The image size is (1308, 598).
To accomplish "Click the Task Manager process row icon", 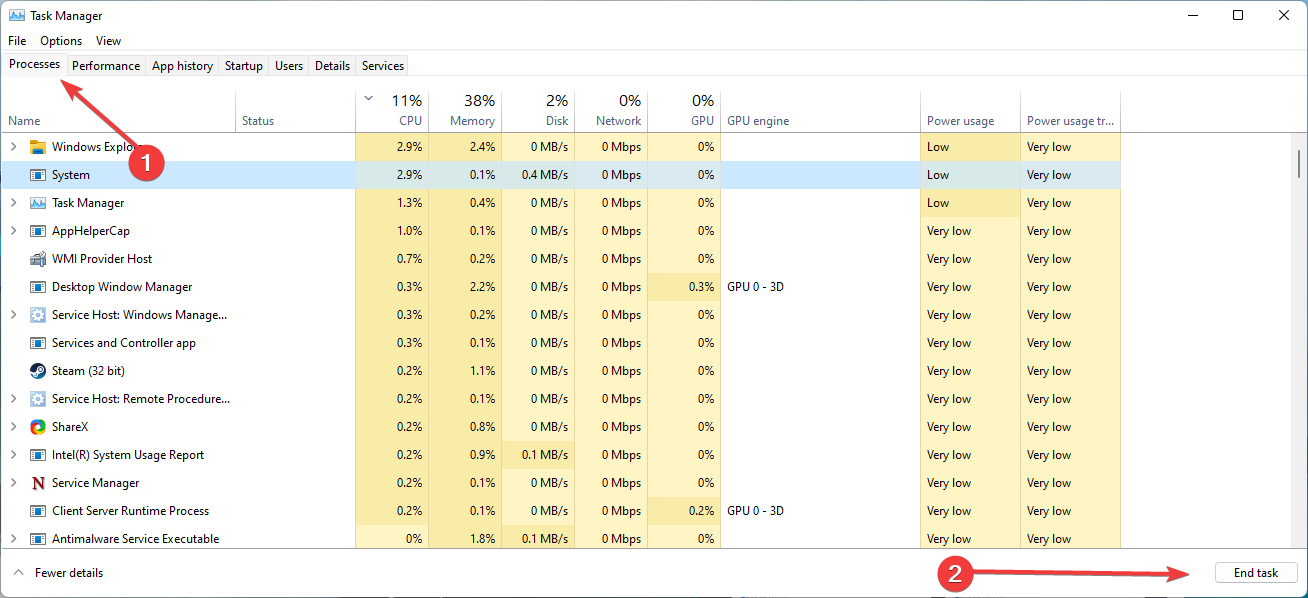I will 38,203.
